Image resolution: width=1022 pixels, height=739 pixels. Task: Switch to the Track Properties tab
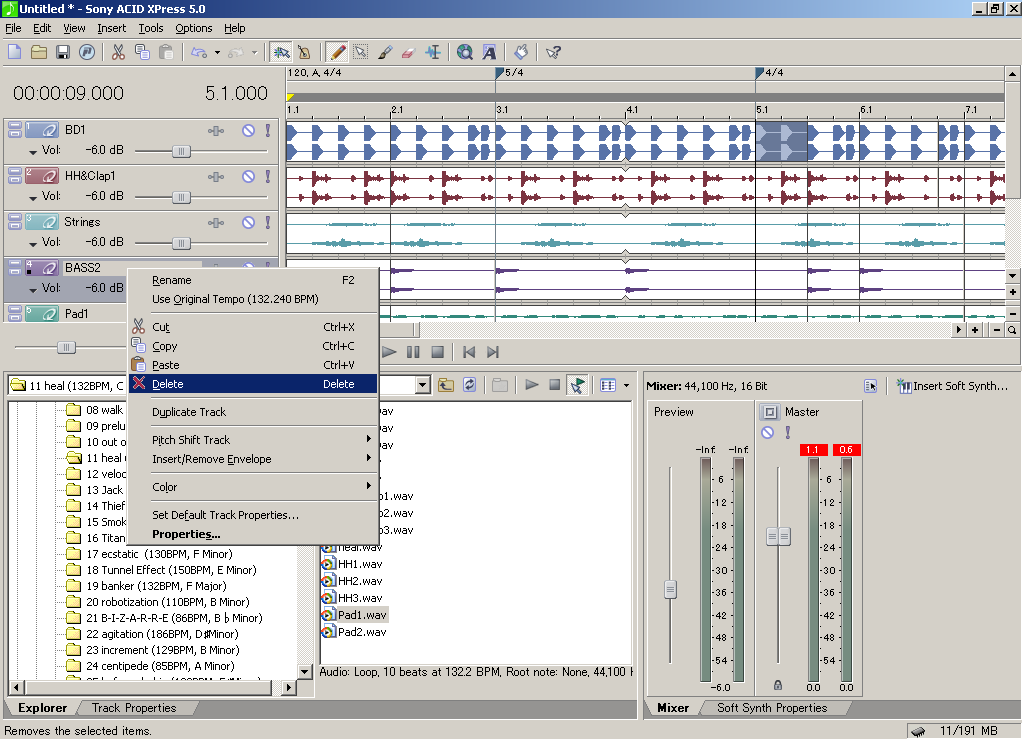coord(134,708)
